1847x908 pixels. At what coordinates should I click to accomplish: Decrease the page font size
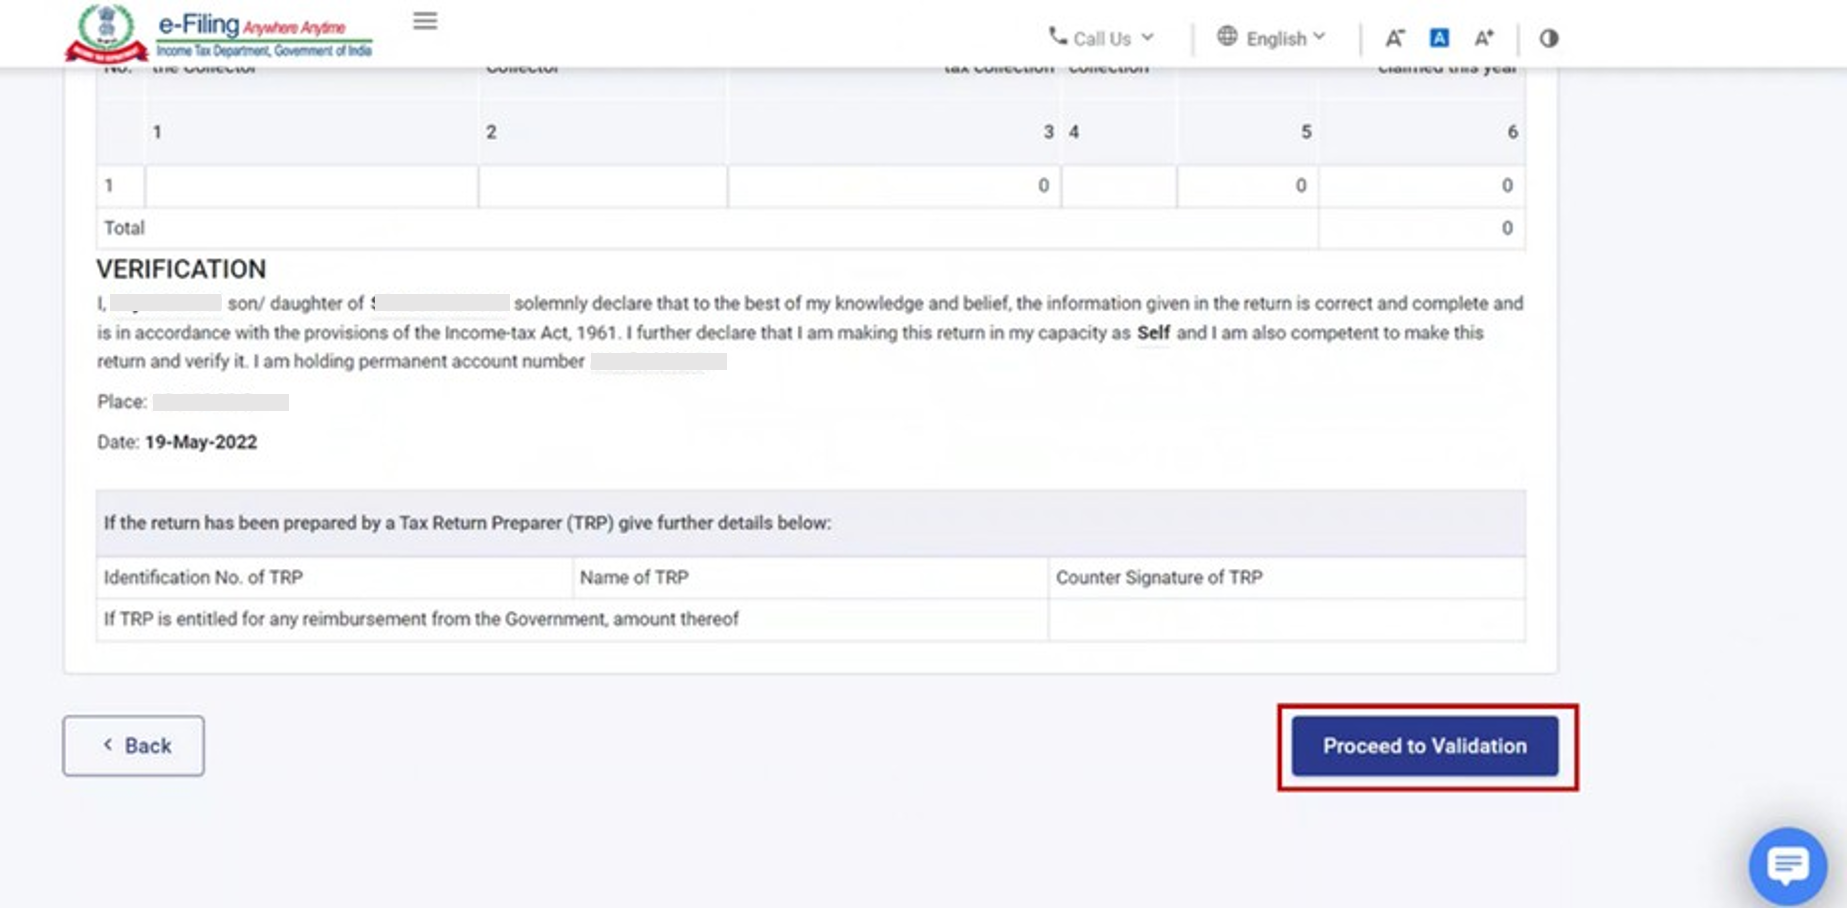pyautogui.click(x=1394, y=38)
